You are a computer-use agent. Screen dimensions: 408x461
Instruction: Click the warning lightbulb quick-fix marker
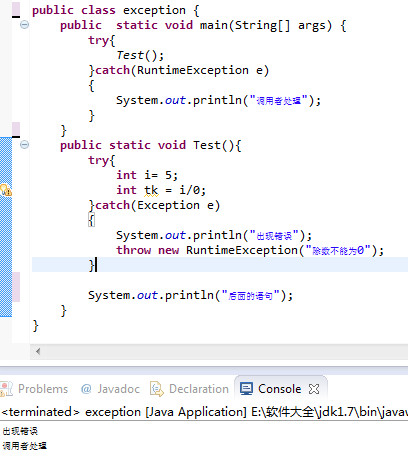6,190
